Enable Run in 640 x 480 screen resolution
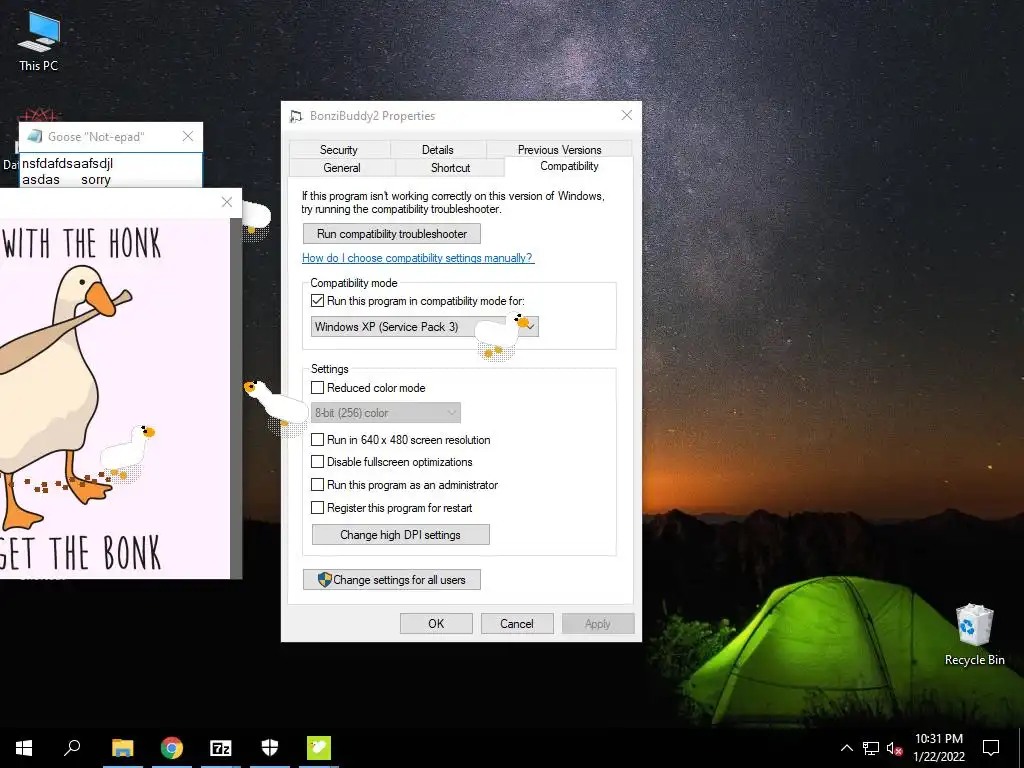 (317, 440)
